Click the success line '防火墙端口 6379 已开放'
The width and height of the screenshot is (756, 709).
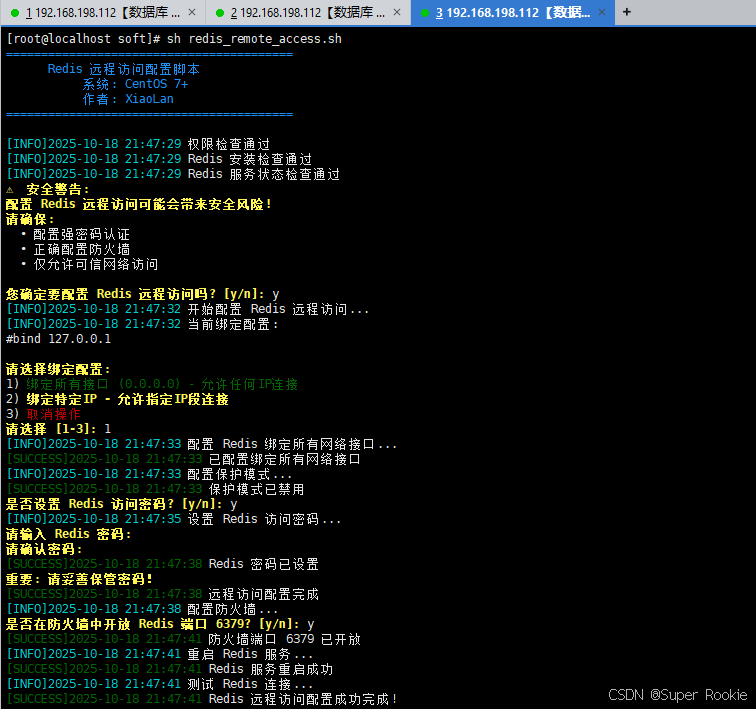[284, 639]
